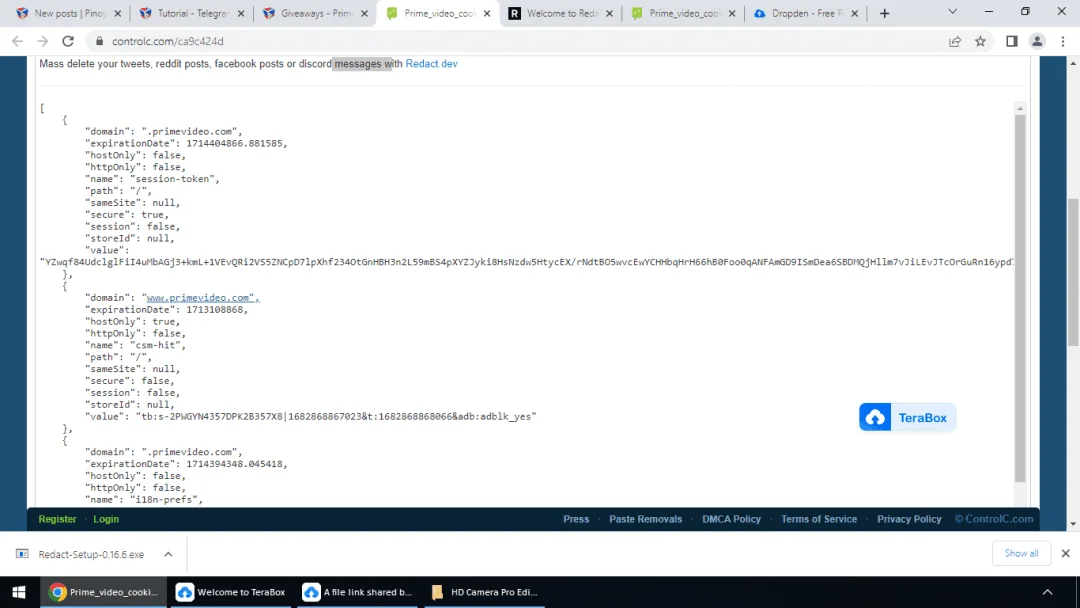The height and width of the screenshot is (608, 1080).
Task: Switch to Giveaways - Prime tab
Action: click(x=315, y=13)
